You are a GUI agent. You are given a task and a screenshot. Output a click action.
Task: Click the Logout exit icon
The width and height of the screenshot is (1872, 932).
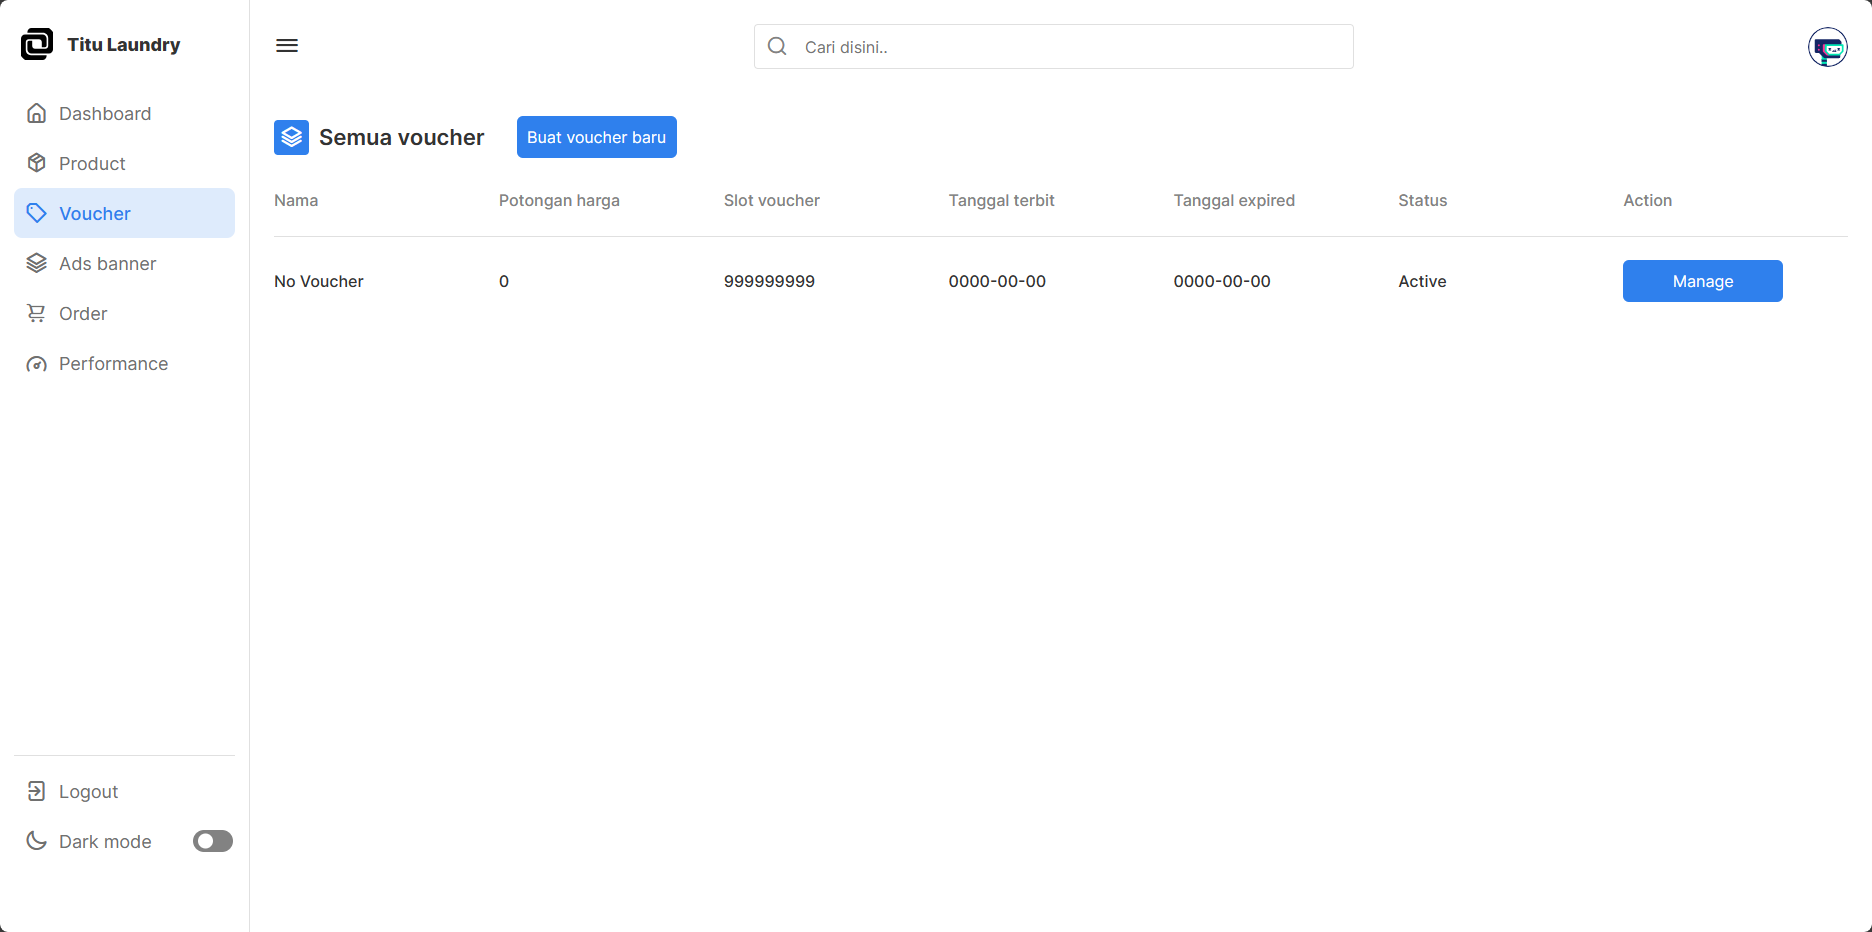click(x=36, y=791)
